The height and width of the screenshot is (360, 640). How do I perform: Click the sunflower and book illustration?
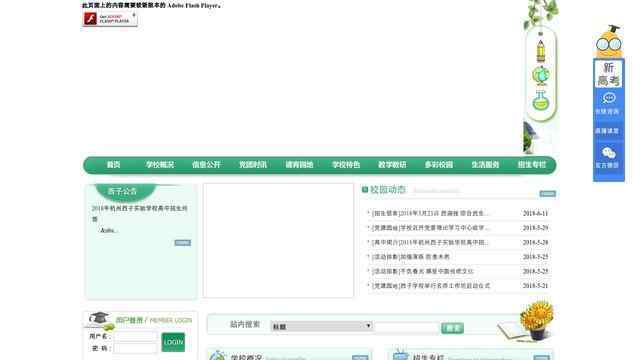pos(526,322)
